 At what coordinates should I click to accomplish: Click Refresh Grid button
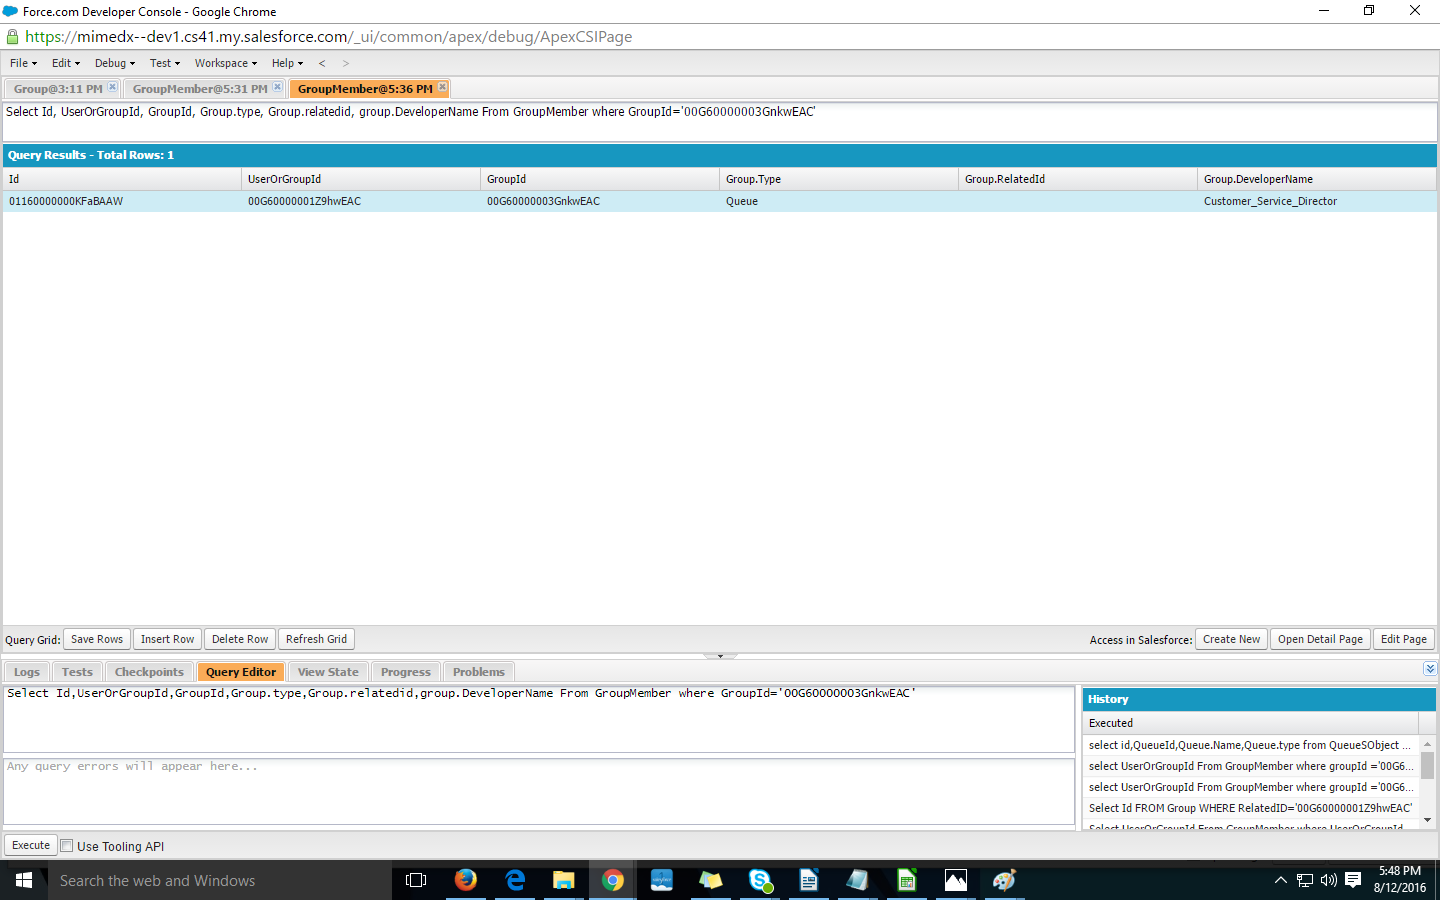[316, 639]
